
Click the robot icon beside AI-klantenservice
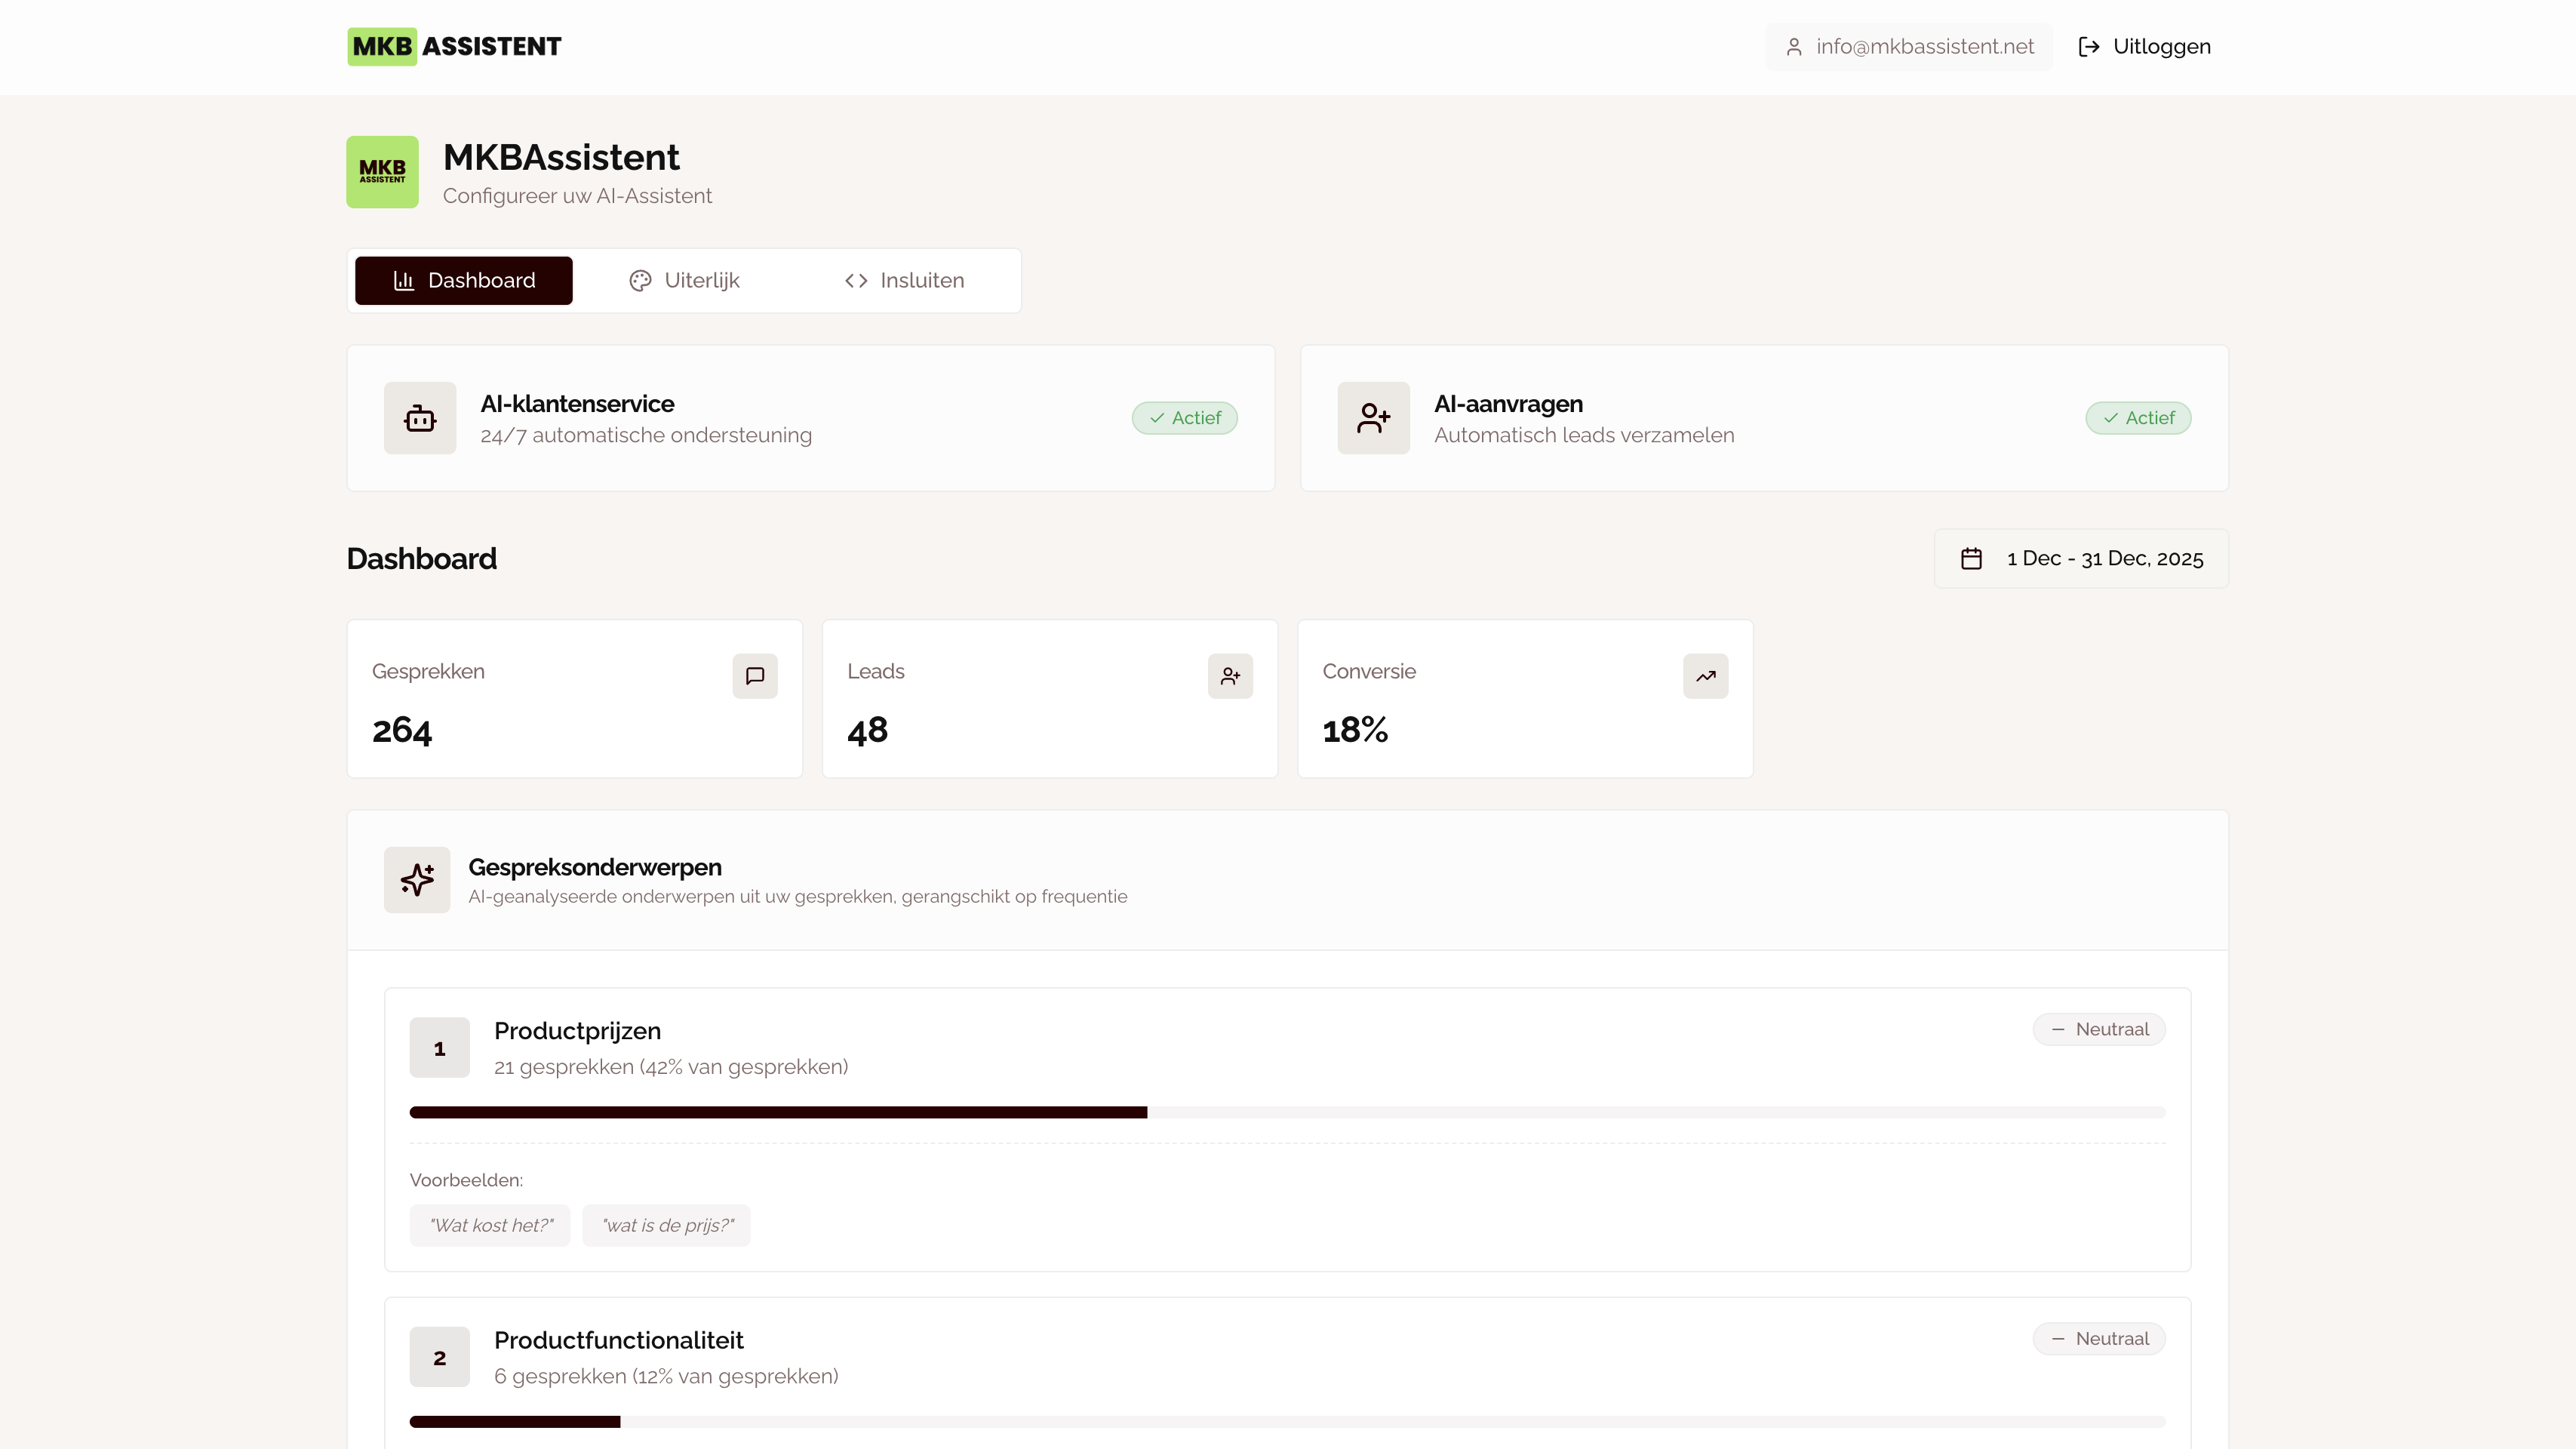pos(420,418)
